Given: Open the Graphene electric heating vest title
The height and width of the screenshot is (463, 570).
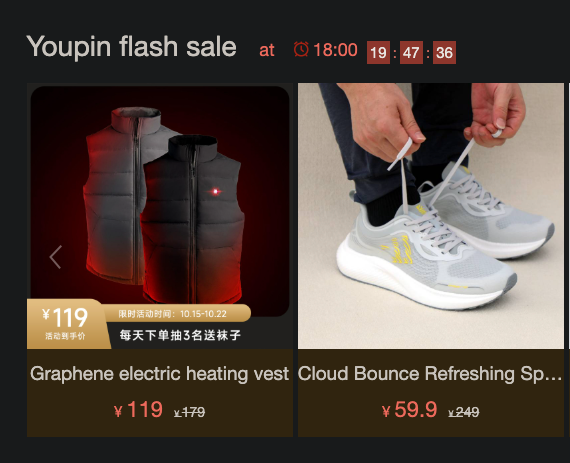Looking at the screenshot, I should [x=159, y=374].
